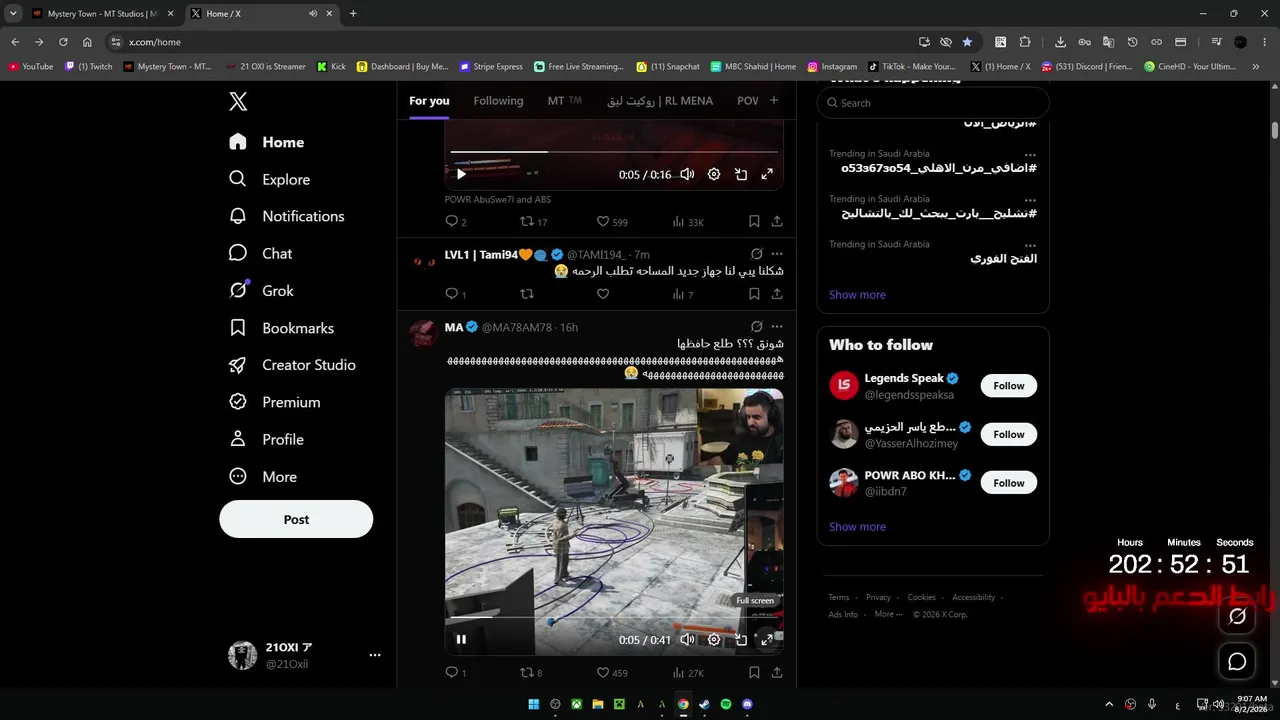Go to Notifications in the sidebar
Image resolution: width=1280 pixels, height=720 pixels.
click(287, 216)
